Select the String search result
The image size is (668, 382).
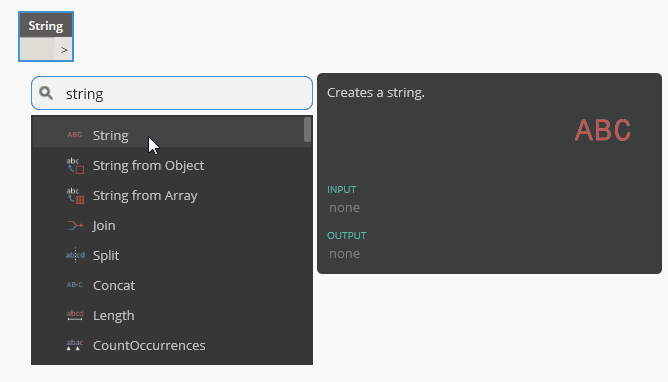tap(172, 135)
